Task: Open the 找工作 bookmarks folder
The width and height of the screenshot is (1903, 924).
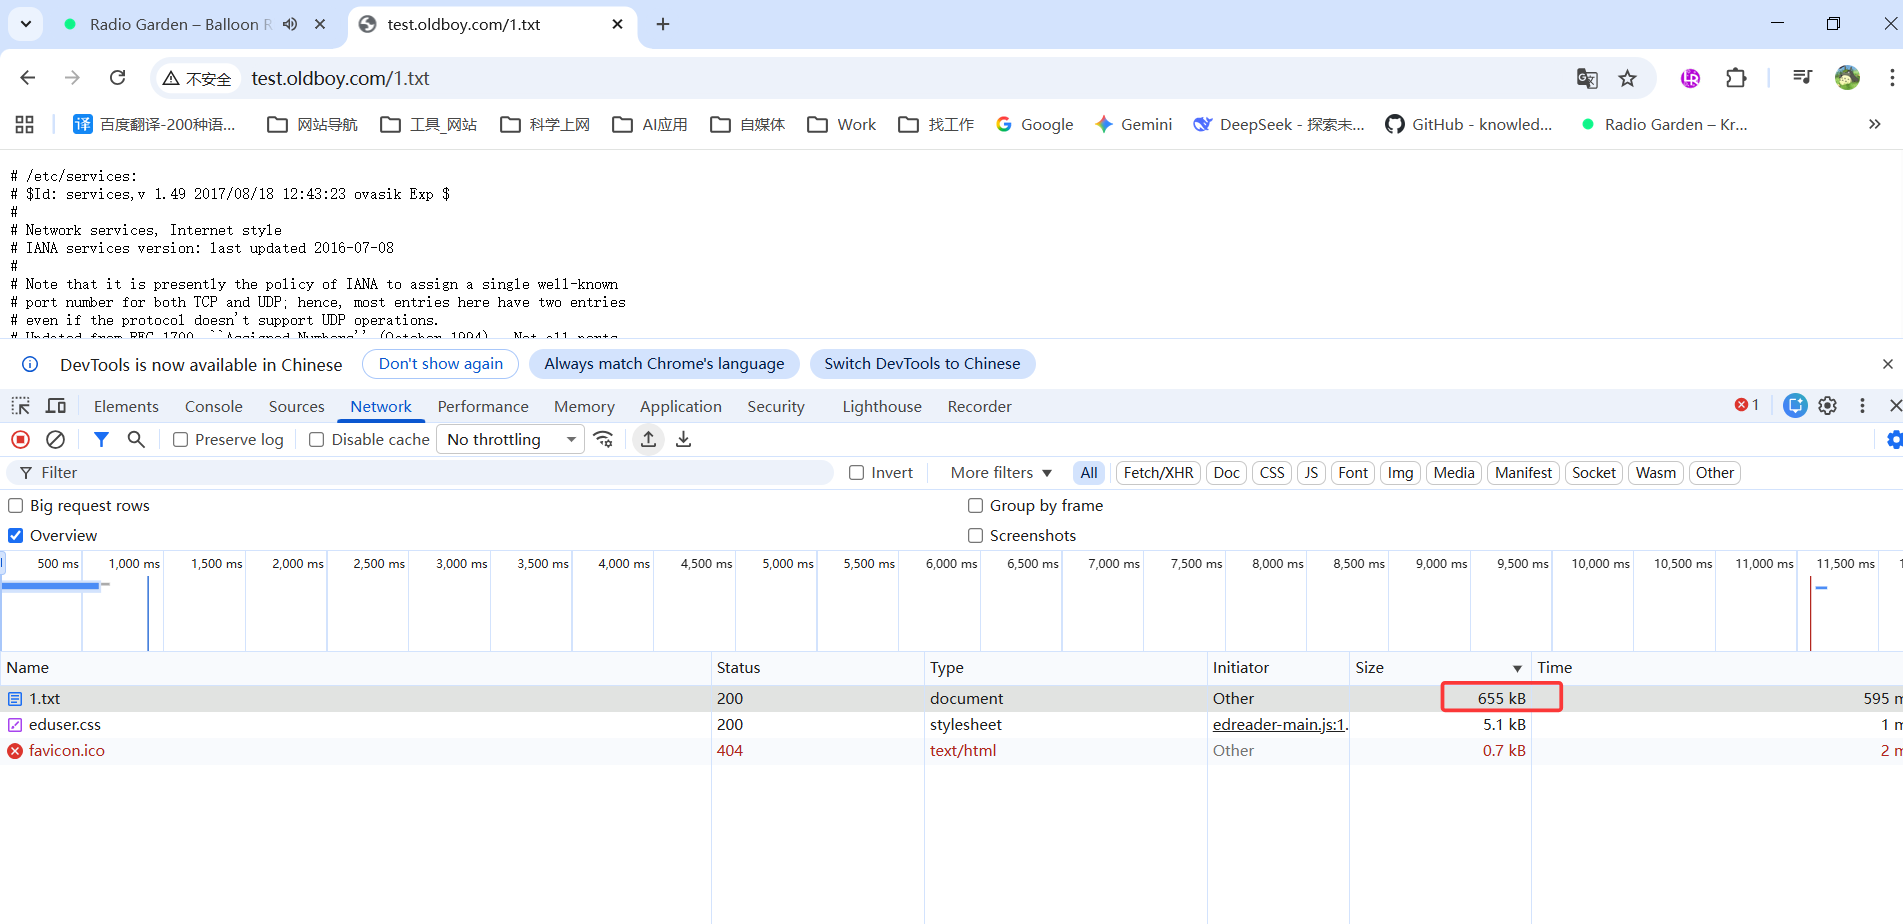Action: 936,124
